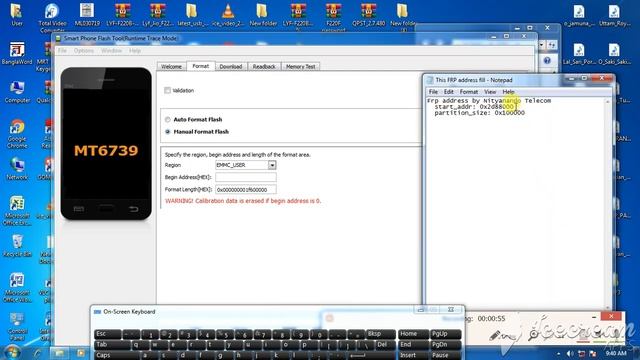640x360 pixels.
Task: Open the Network desktop icon
Action: (x=17, y=169)
